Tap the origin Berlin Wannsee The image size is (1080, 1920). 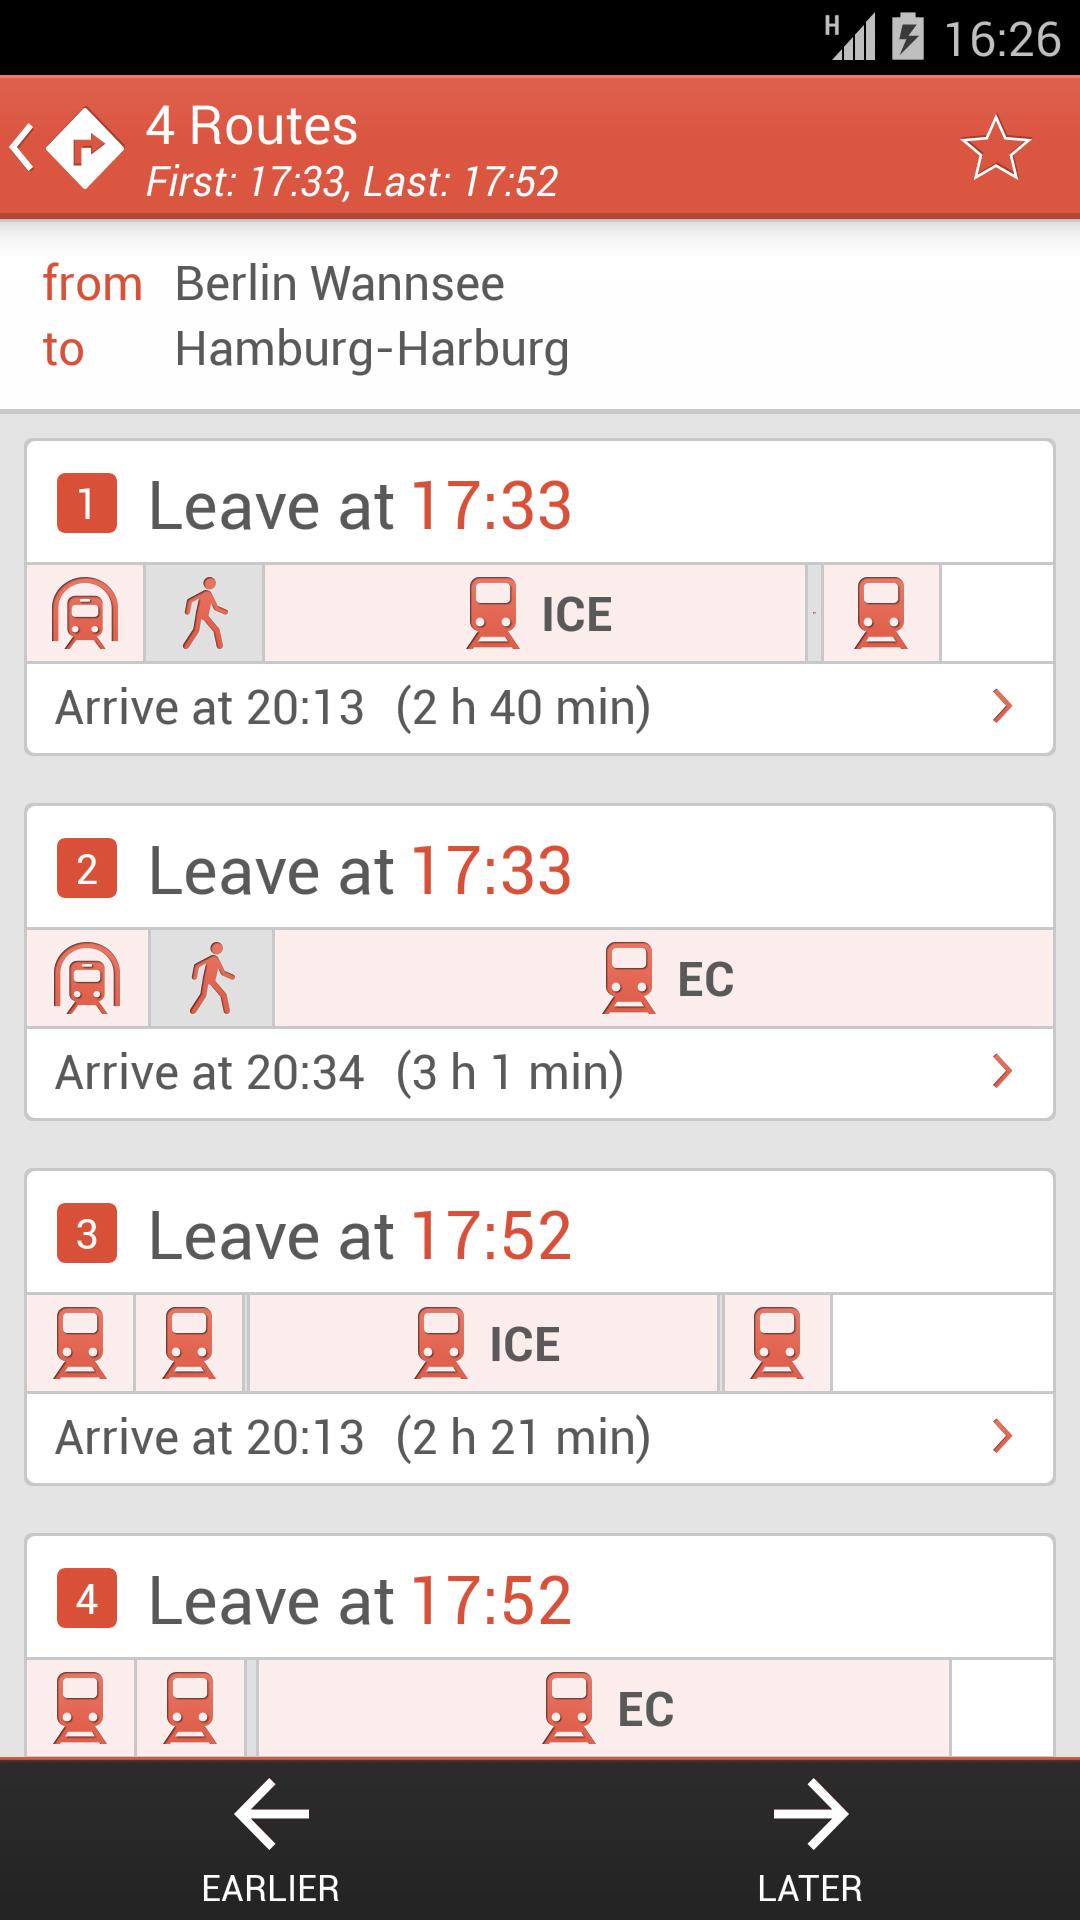point(340,283)
